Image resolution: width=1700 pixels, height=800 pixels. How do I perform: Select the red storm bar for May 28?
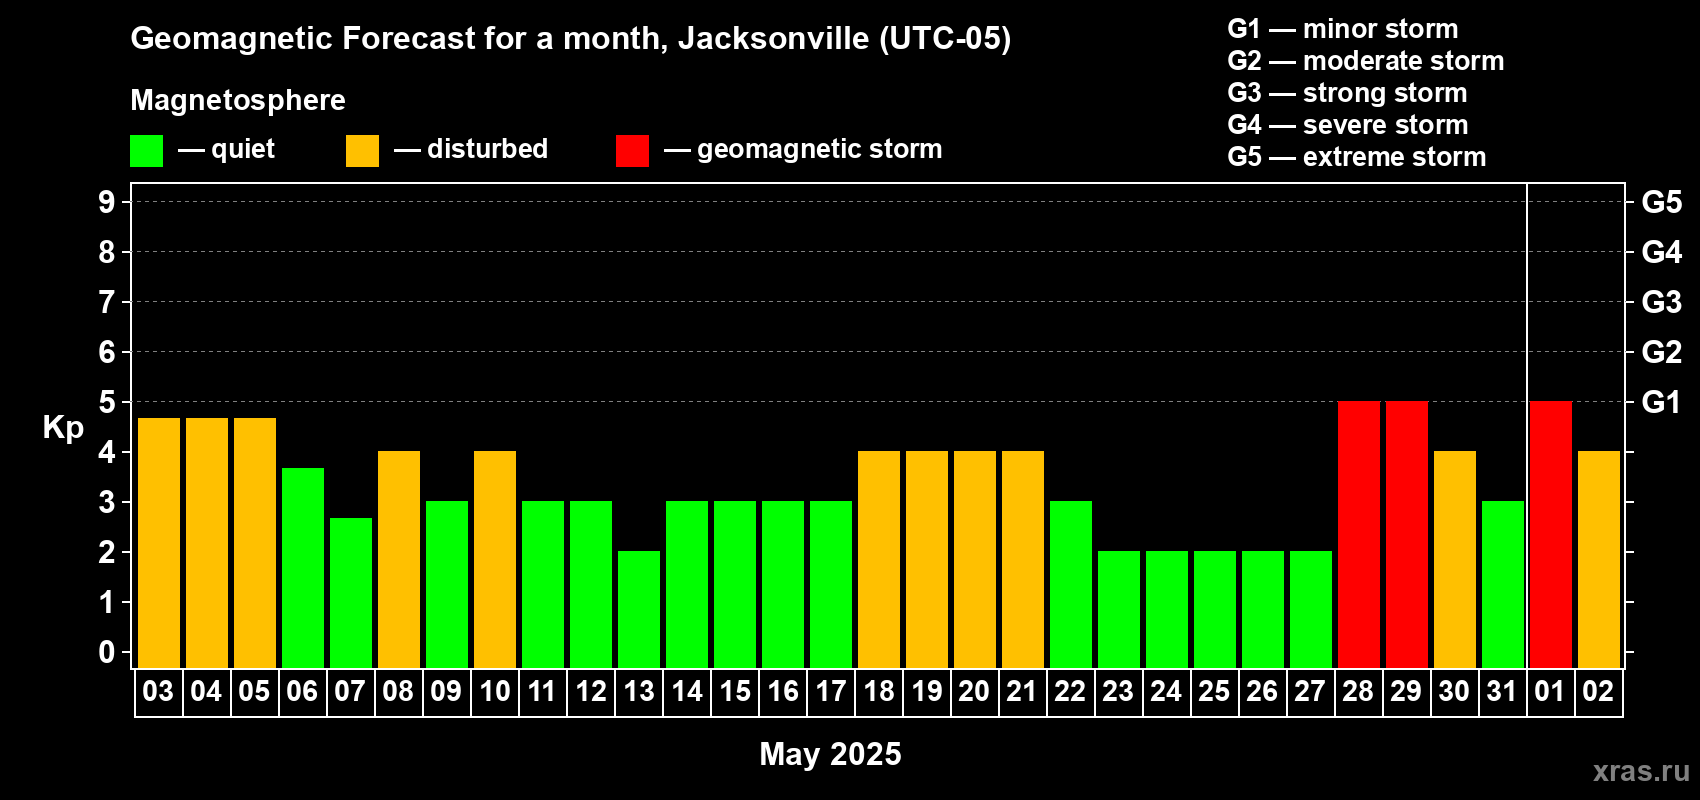click(x=1359, y=535)
